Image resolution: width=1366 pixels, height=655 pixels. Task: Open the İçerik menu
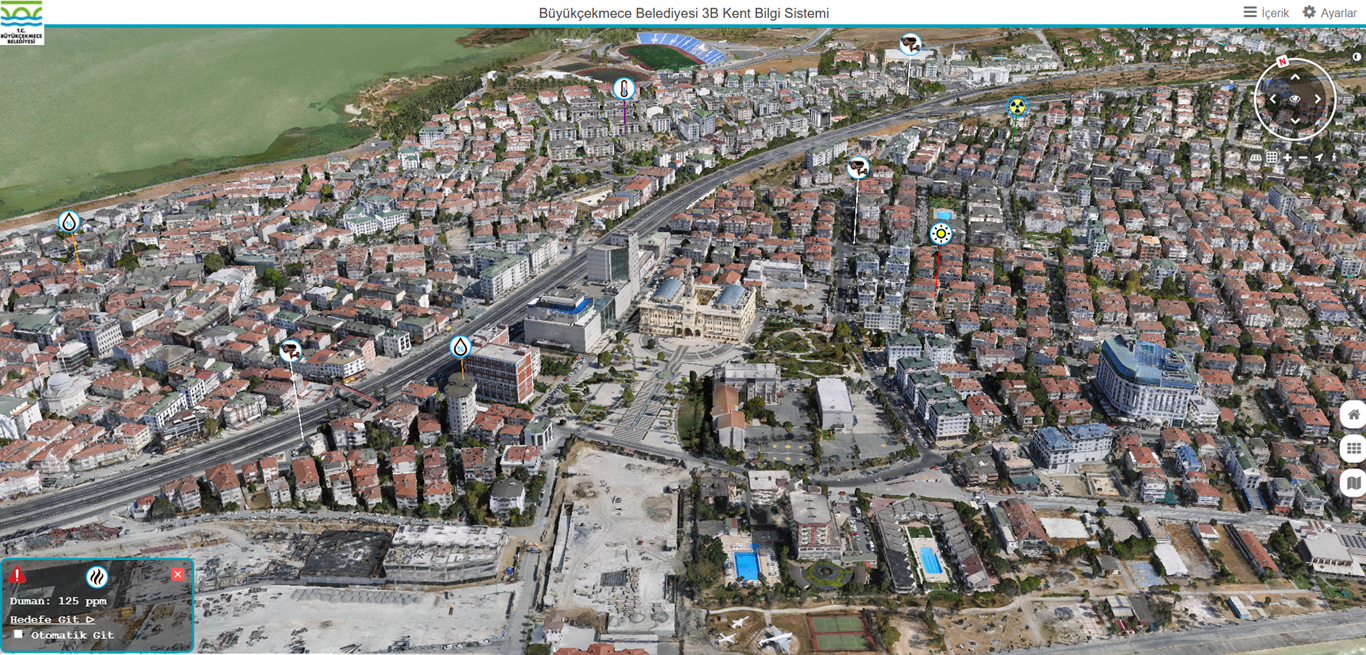[1266, 13]
